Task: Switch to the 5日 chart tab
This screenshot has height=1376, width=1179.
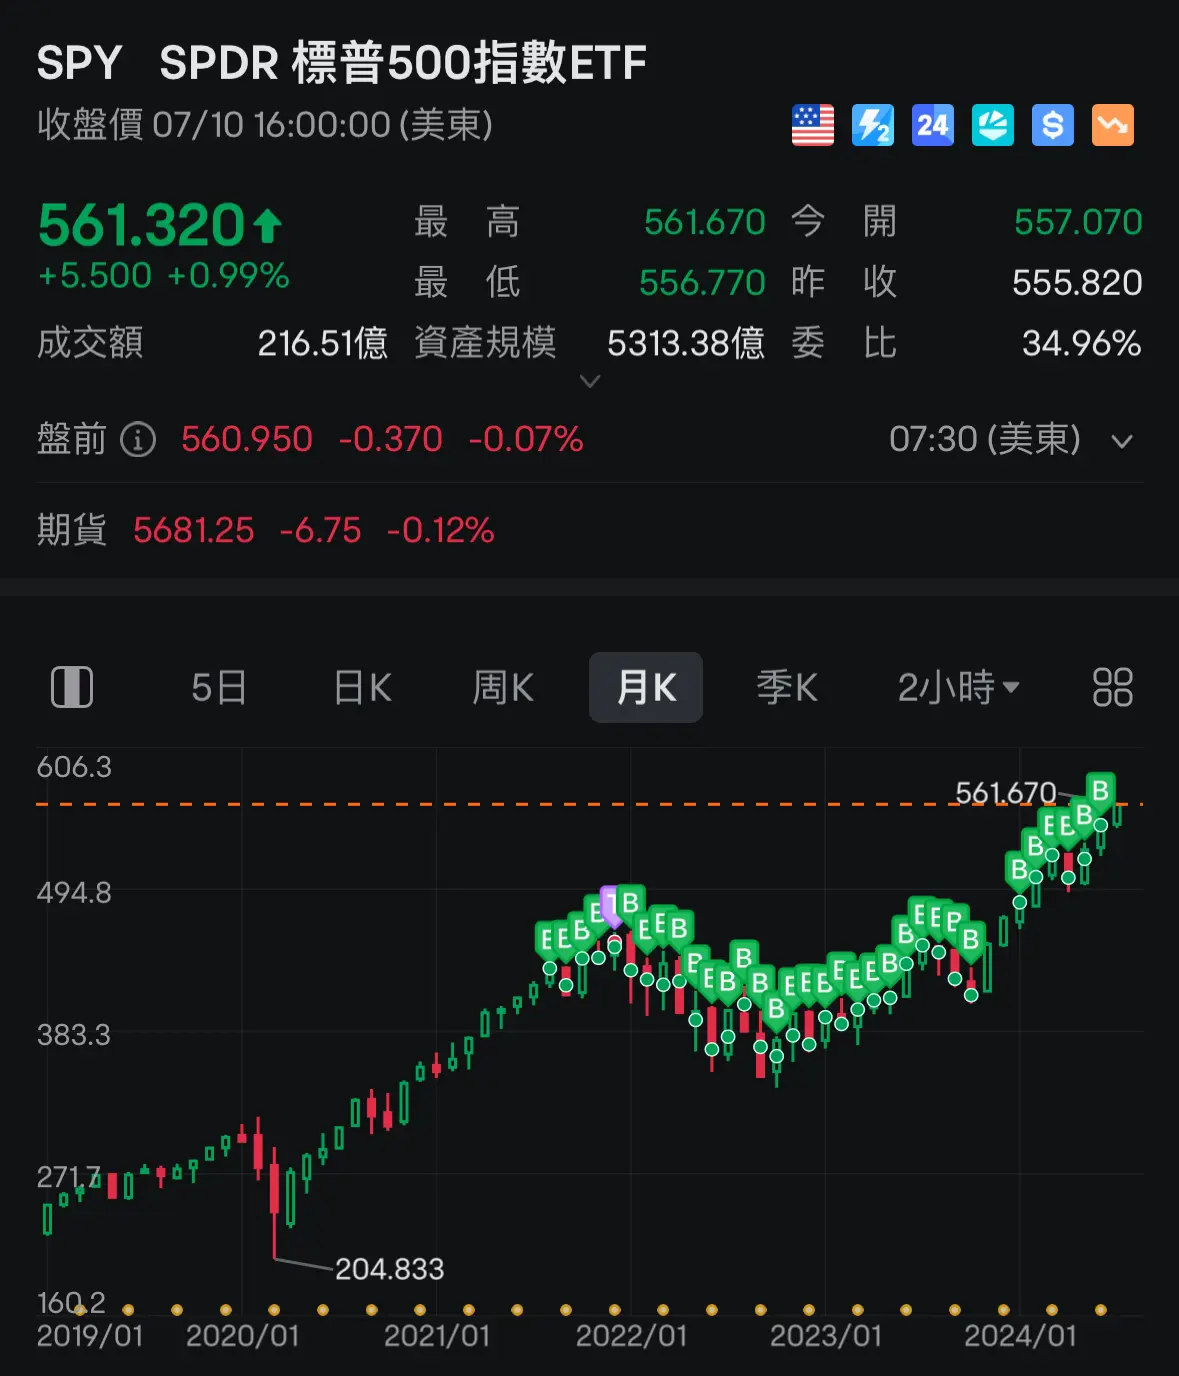Action: coord(219,688)
